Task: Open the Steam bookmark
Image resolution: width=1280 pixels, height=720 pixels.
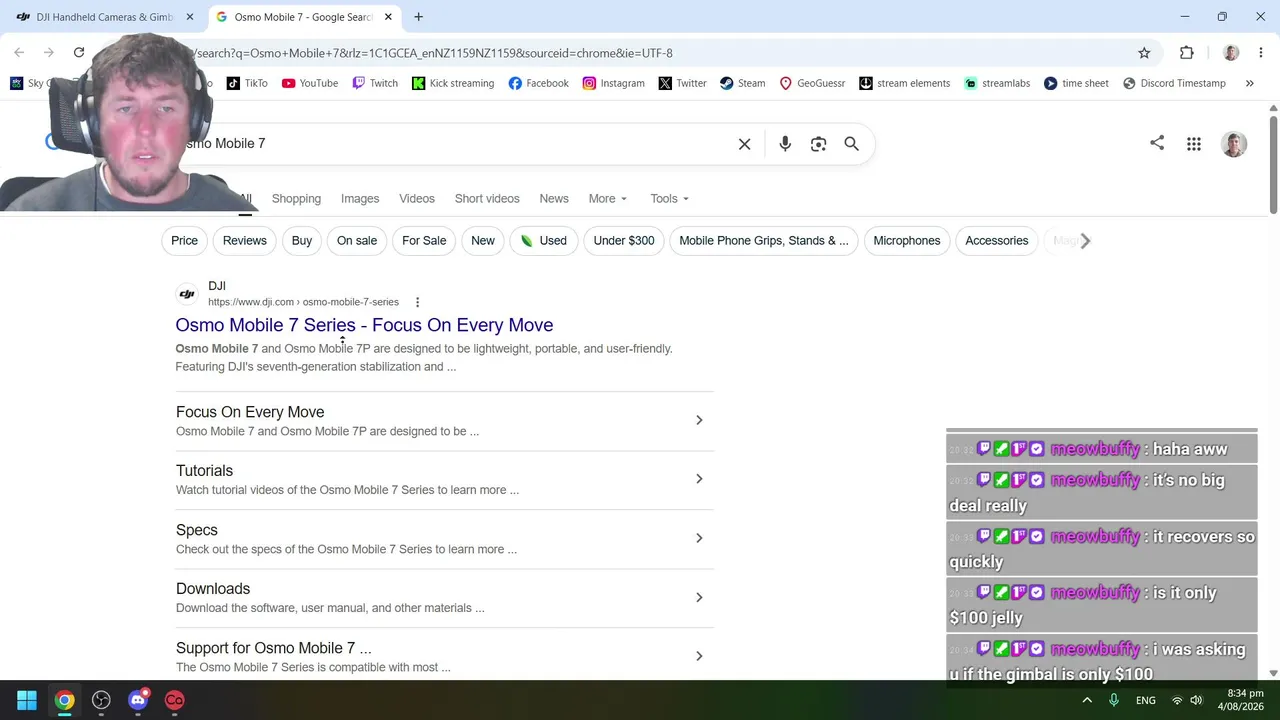Action: click(x=742, y=83)
